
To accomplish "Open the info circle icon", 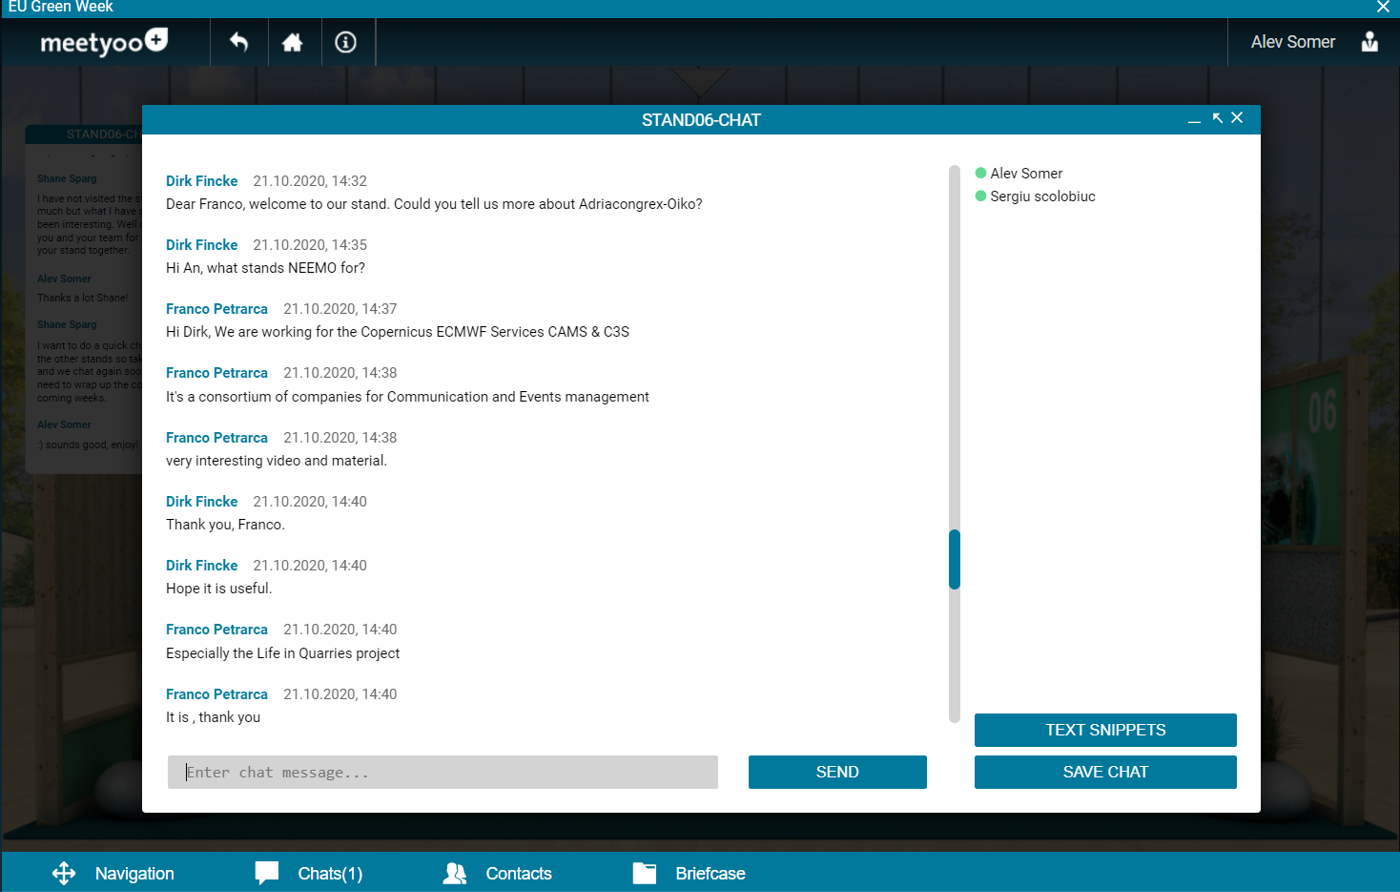I will 346,42.
